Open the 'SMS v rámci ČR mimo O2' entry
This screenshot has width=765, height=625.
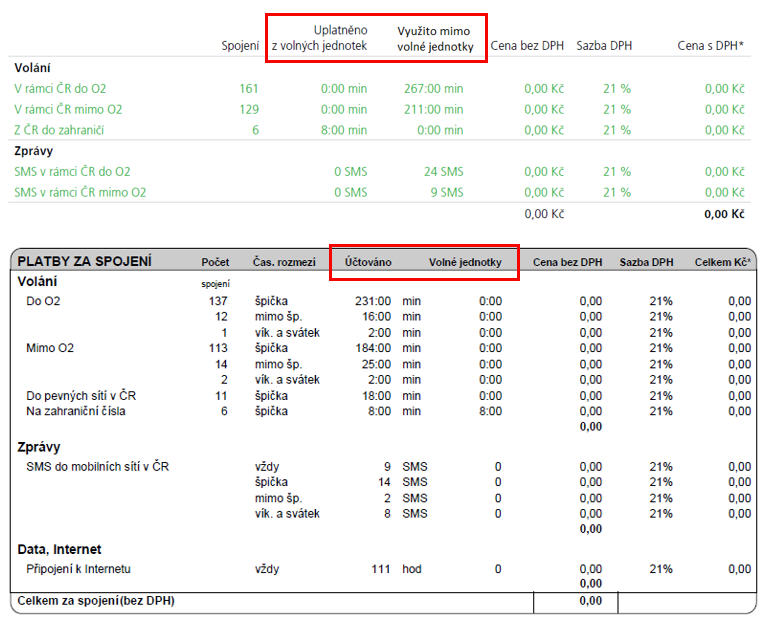tap(80, 193)
